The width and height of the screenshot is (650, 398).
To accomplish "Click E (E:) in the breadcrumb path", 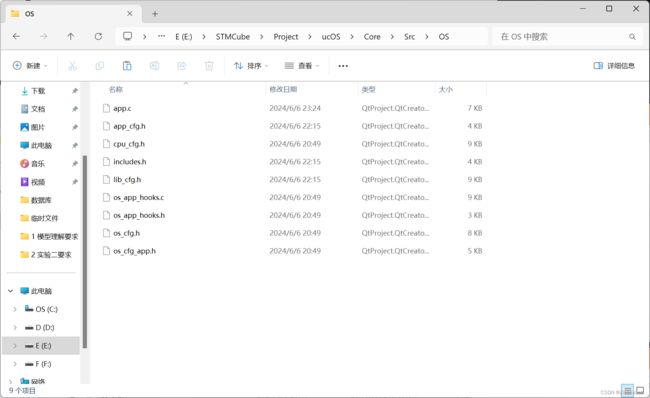I will (184, 36).
